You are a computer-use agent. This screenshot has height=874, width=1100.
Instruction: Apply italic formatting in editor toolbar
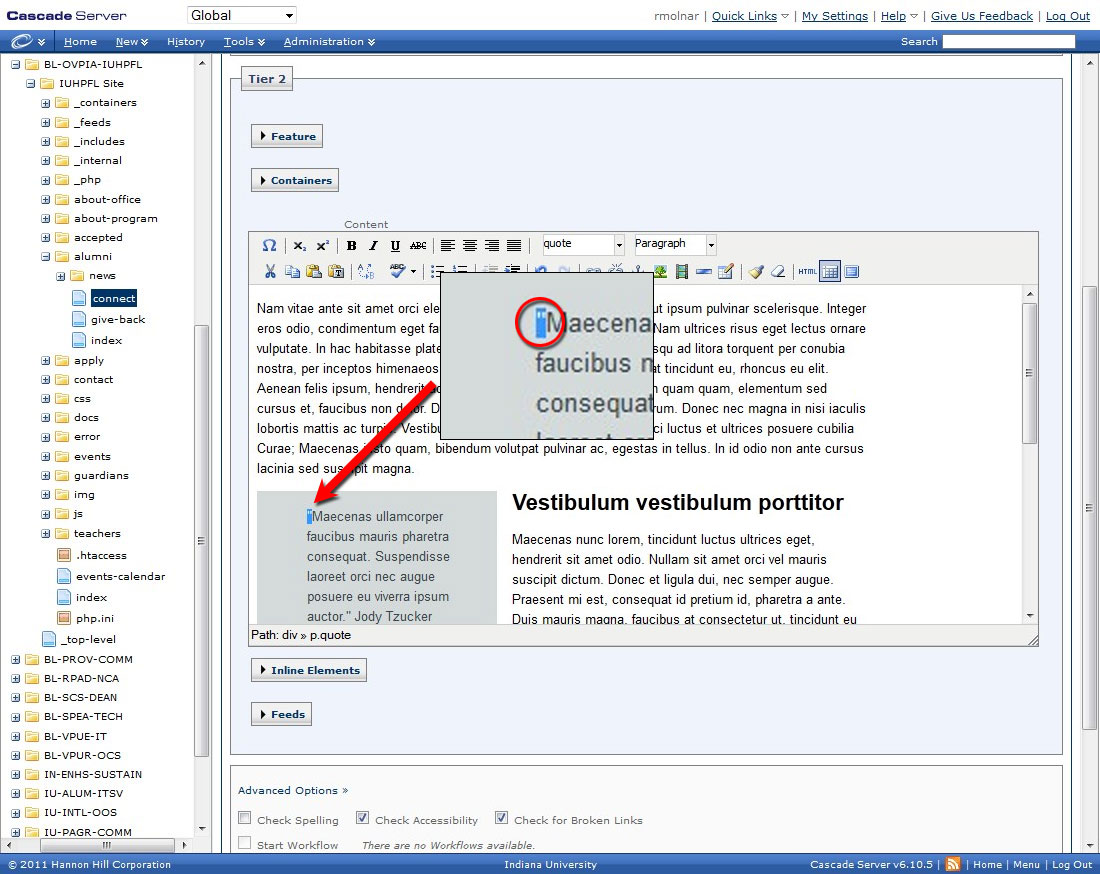click(373, 246)
